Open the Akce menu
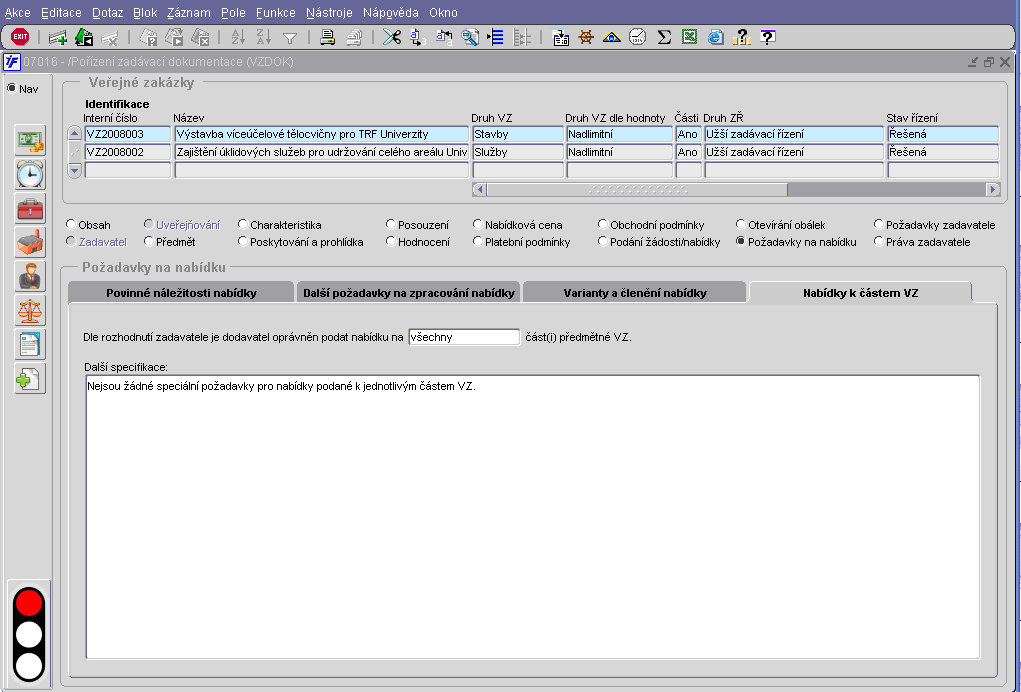1021x692 pixels. coord(18,12)
